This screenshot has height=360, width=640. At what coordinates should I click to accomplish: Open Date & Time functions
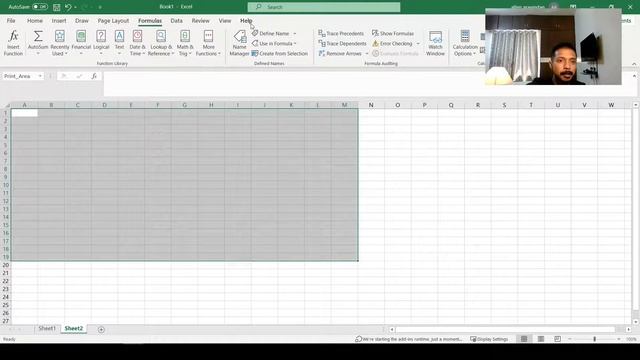137,43
